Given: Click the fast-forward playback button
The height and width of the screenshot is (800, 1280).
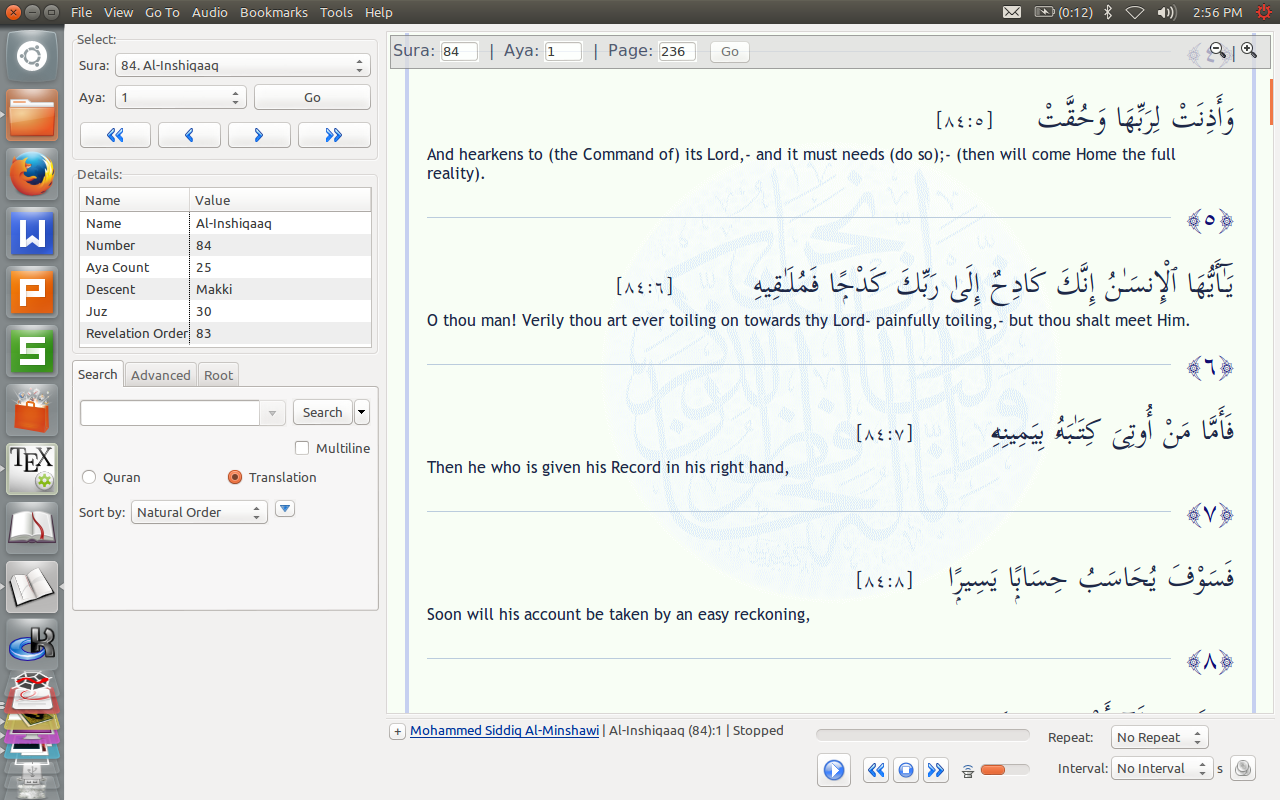Looking at the screenshot, I should point(936,770).
